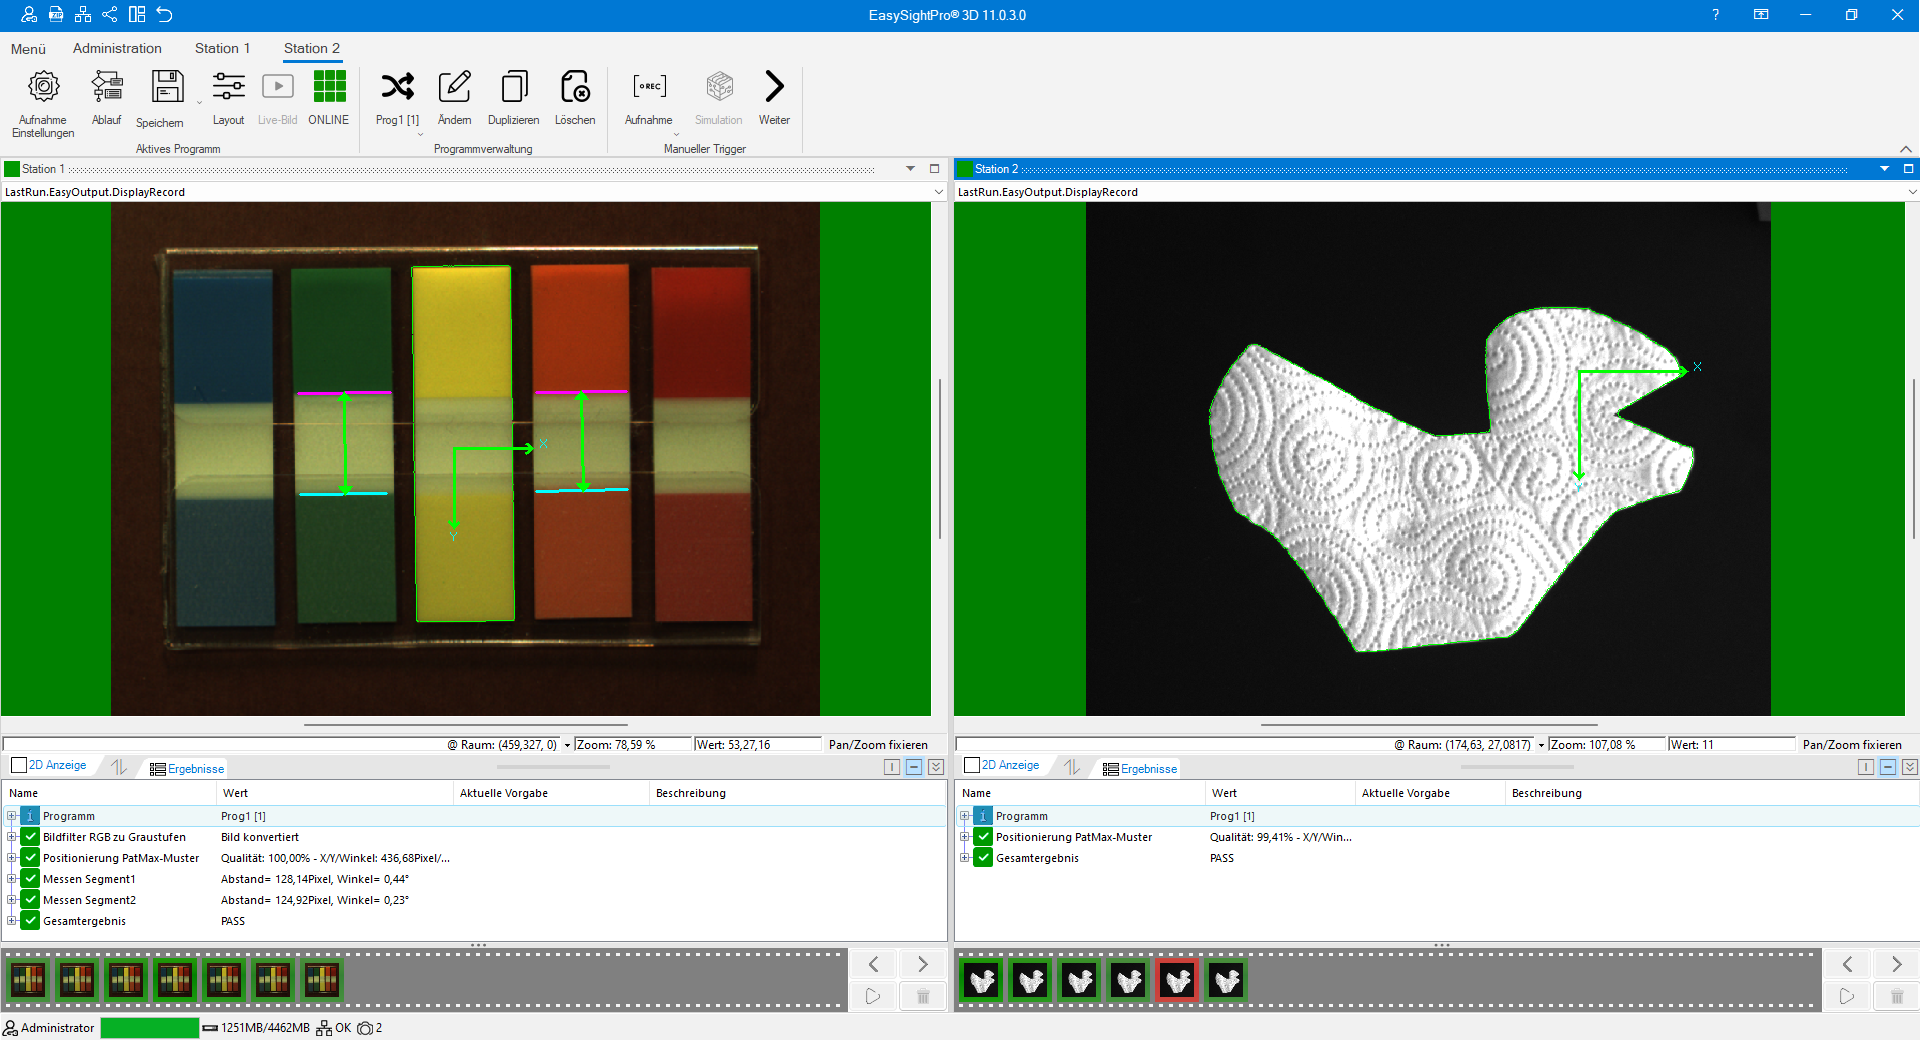Toggle the ONLINE grid icon
Screen dimensions: 1920x1040
pyautogui.click(x=329, y=88)
